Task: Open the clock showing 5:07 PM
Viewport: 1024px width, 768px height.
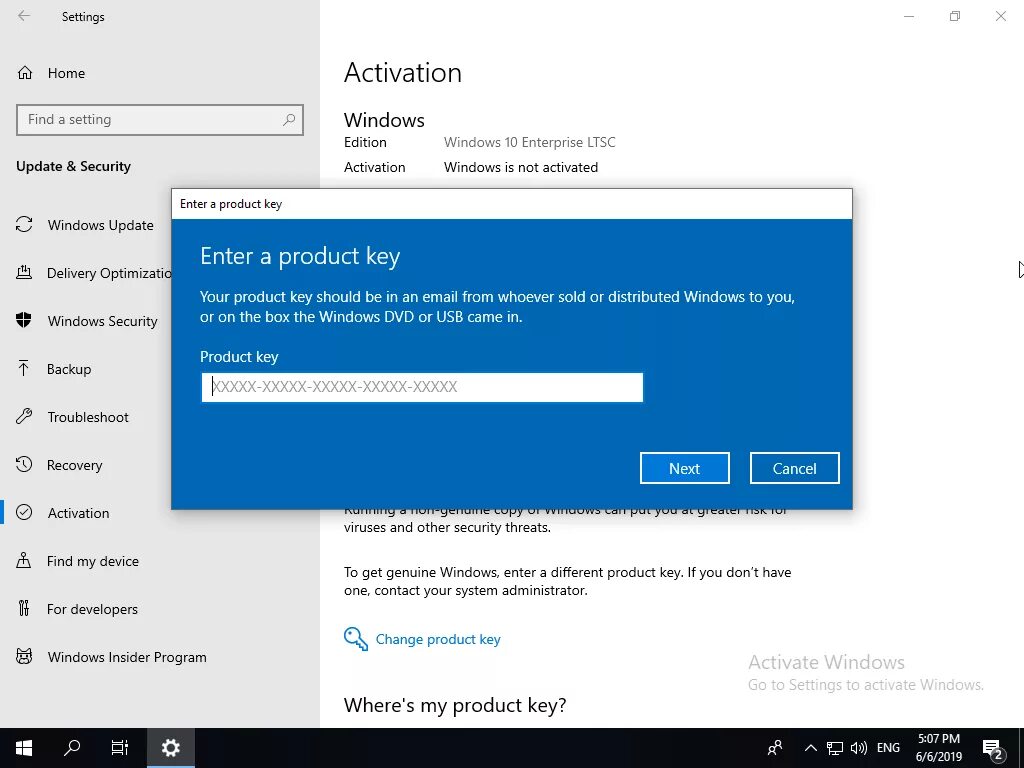Action: pyautogui.click(x=939, y=748)
